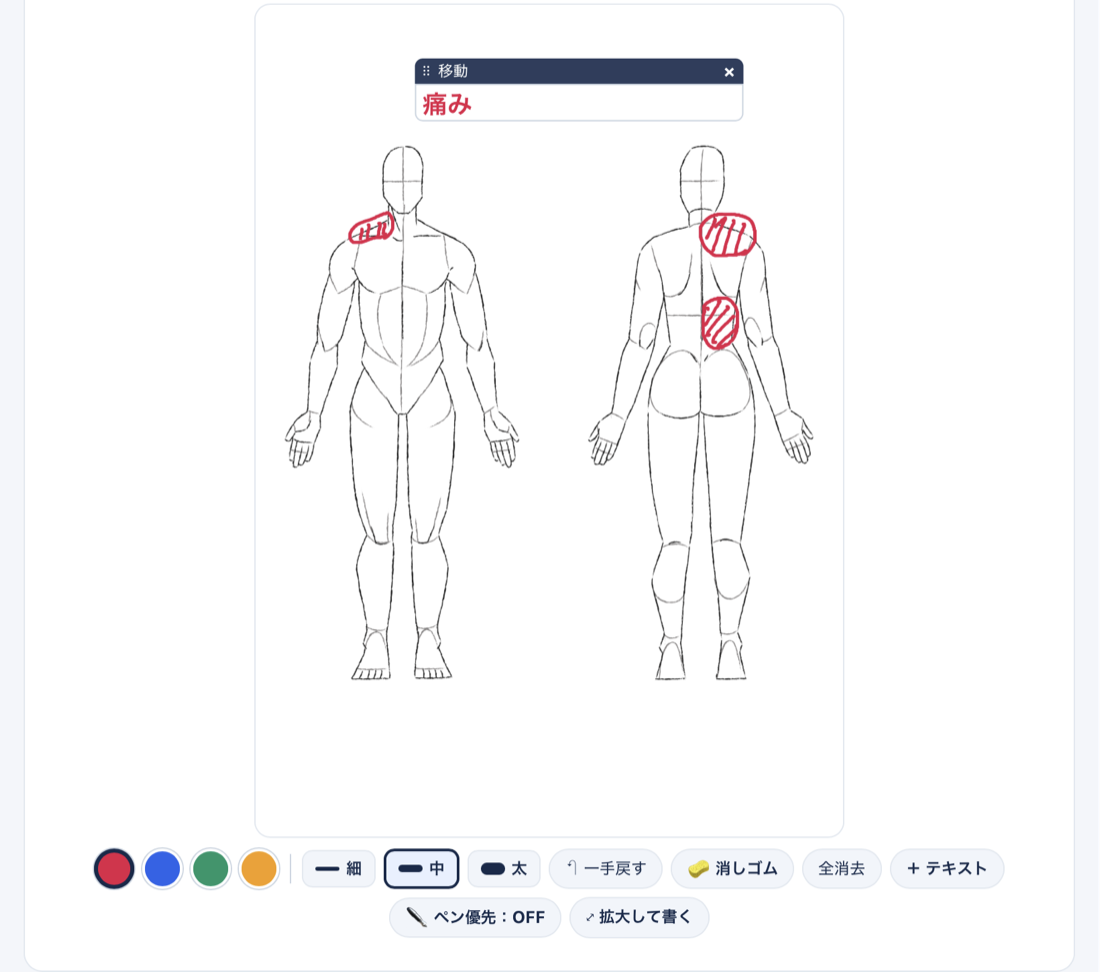
Task: Click the back view lower back marking
Action: (720, 323)
